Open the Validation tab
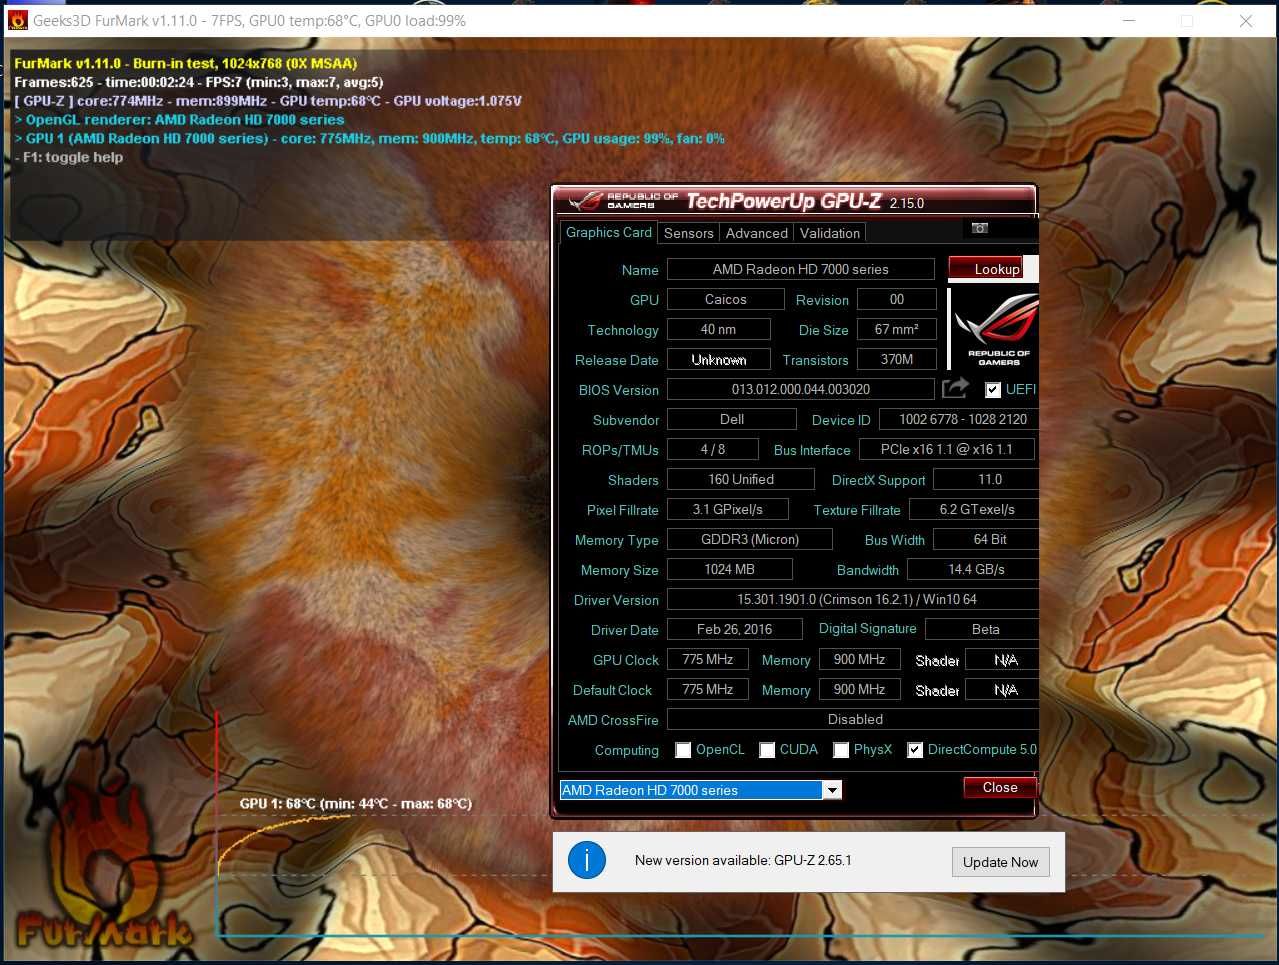Screen dimensions: 1279x965 pyautogui.click(x=830, y=233)
